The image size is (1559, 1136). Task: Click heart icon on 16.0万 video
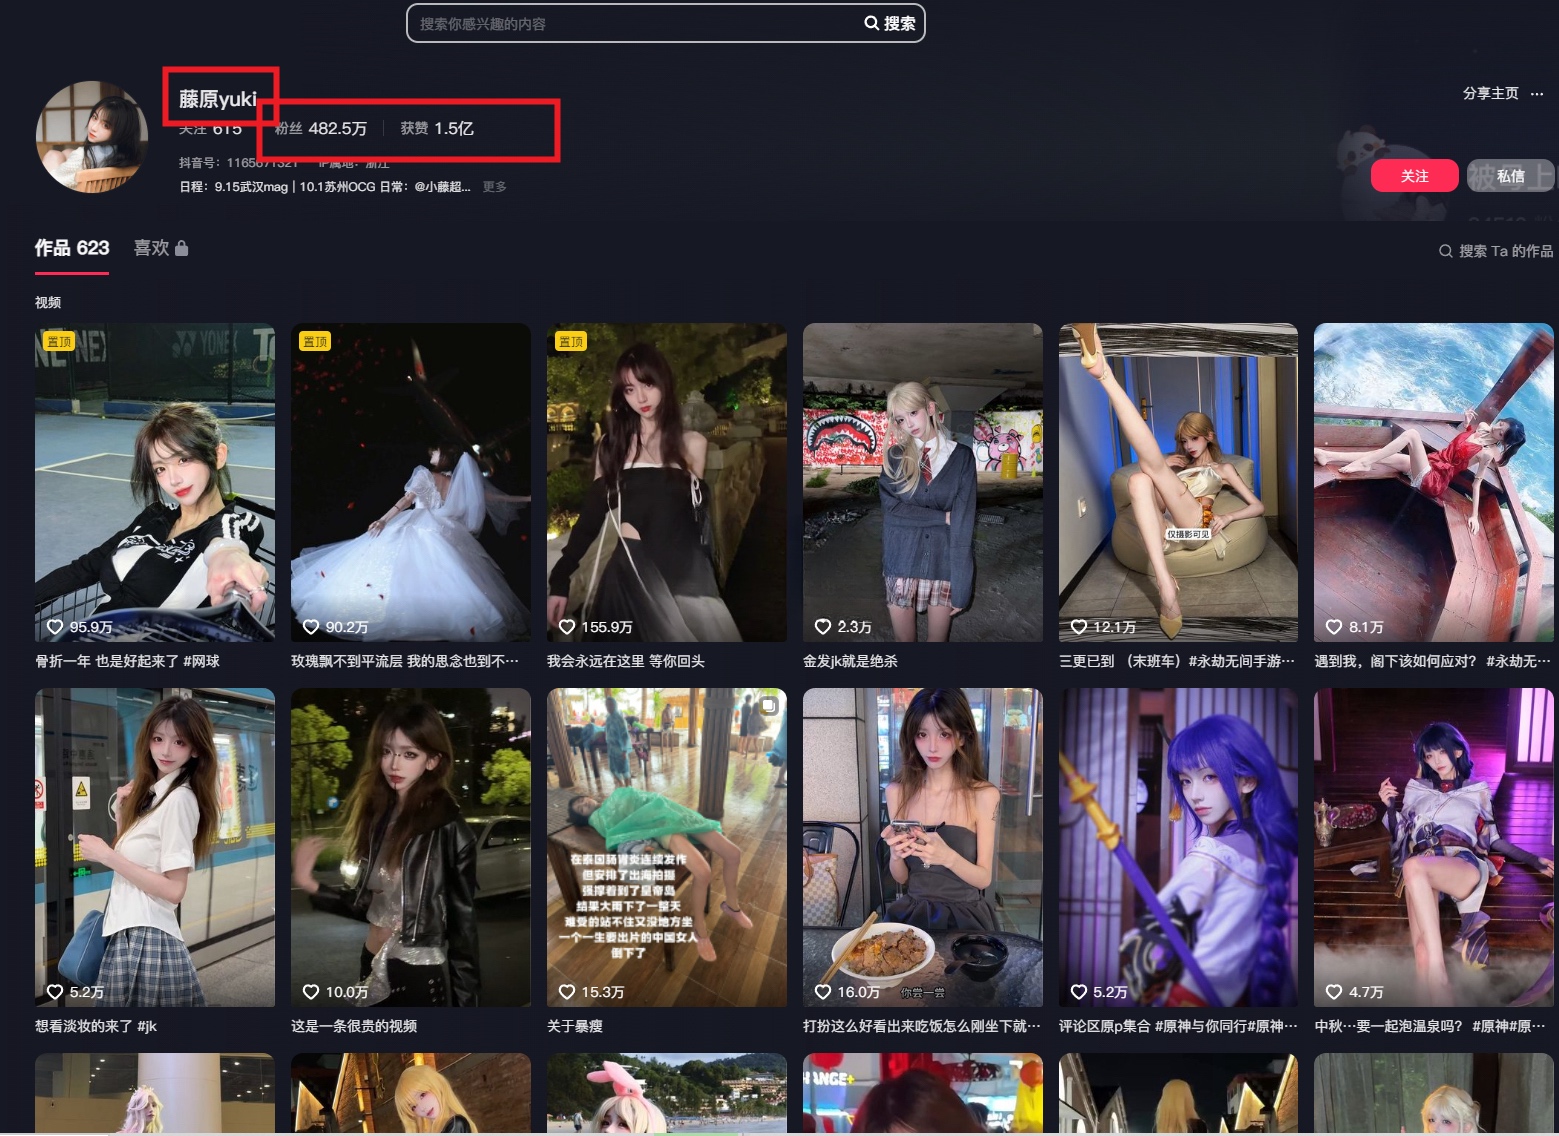(823, 992)
